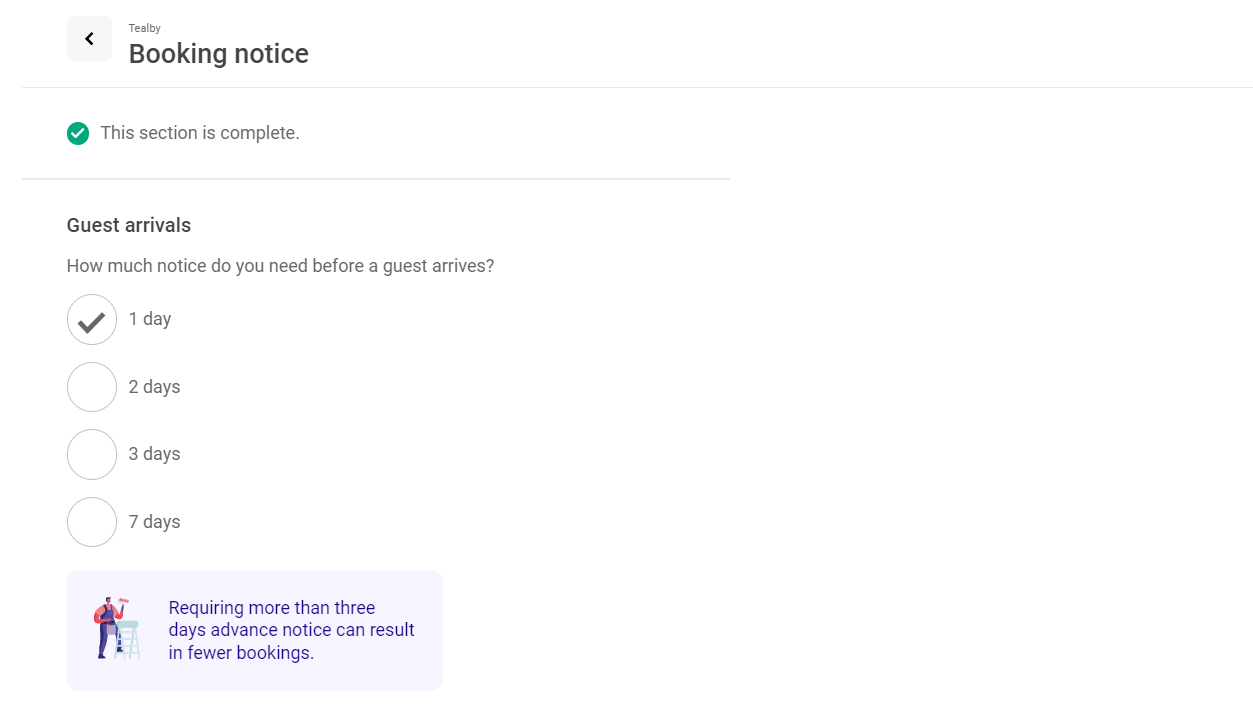1253x721 pixels.
Task: Click the "Guest arrivals" heading
Action: 129,226
